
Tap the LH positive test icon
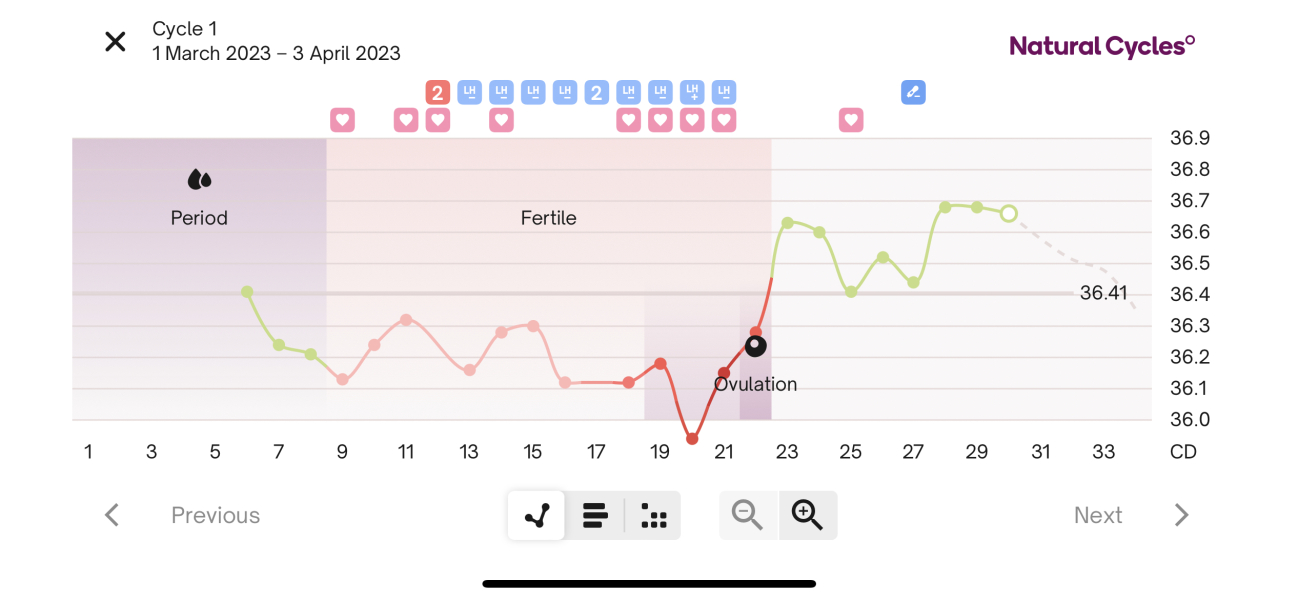pyautogui.click(x=692, y=93)
